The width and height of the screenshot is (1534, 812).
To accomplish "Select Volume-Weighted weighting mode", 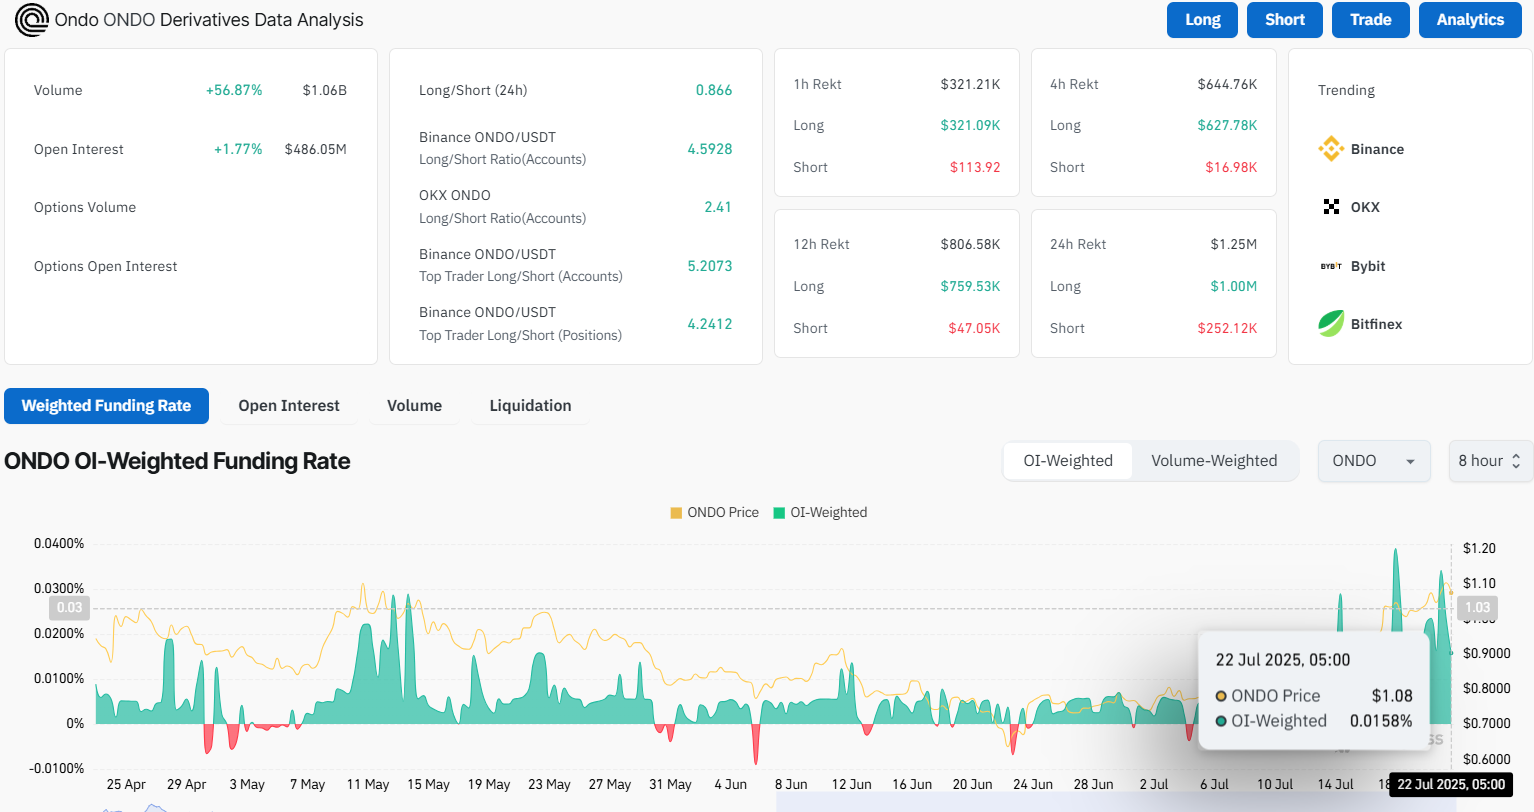I will point(1214,461).
